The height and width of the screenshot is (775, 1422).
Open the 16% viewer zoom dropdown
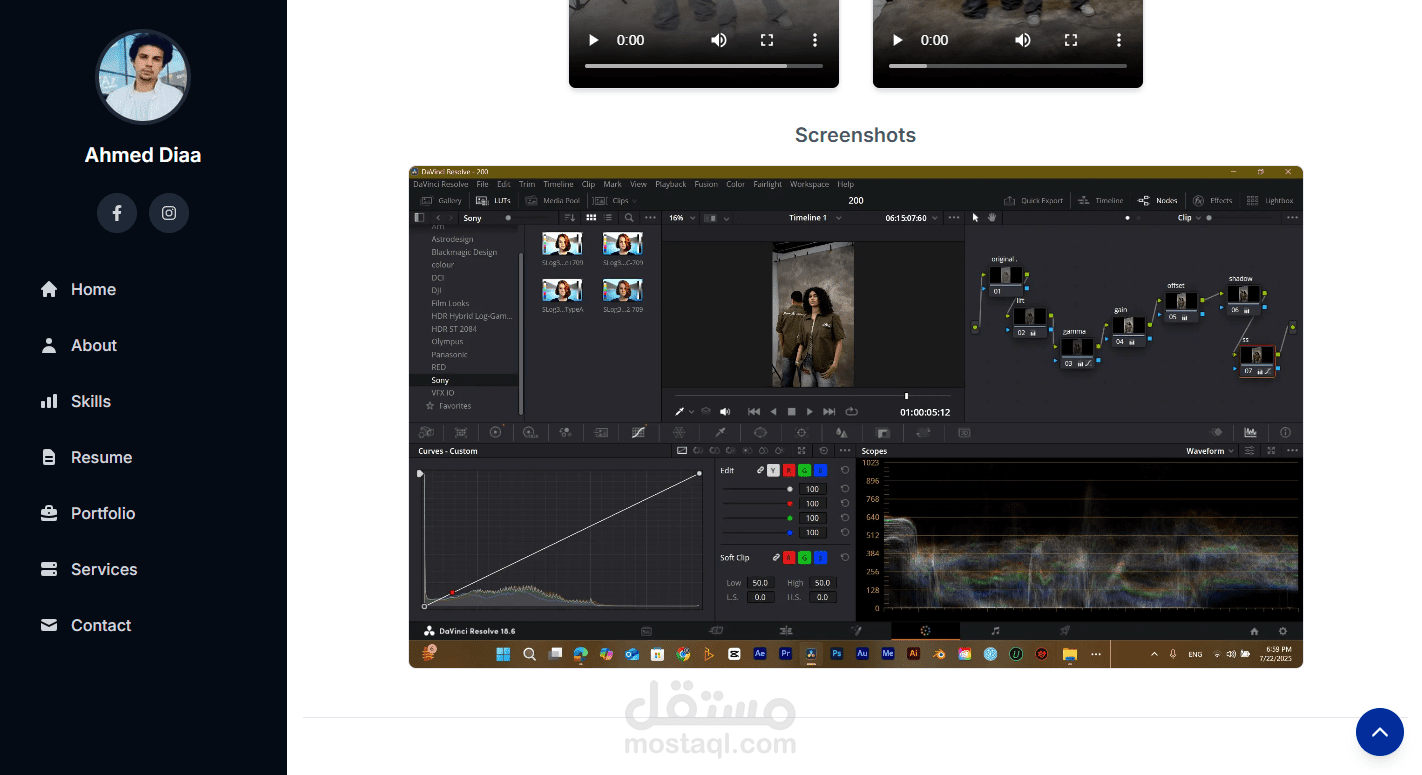click(x=680, y=217)
